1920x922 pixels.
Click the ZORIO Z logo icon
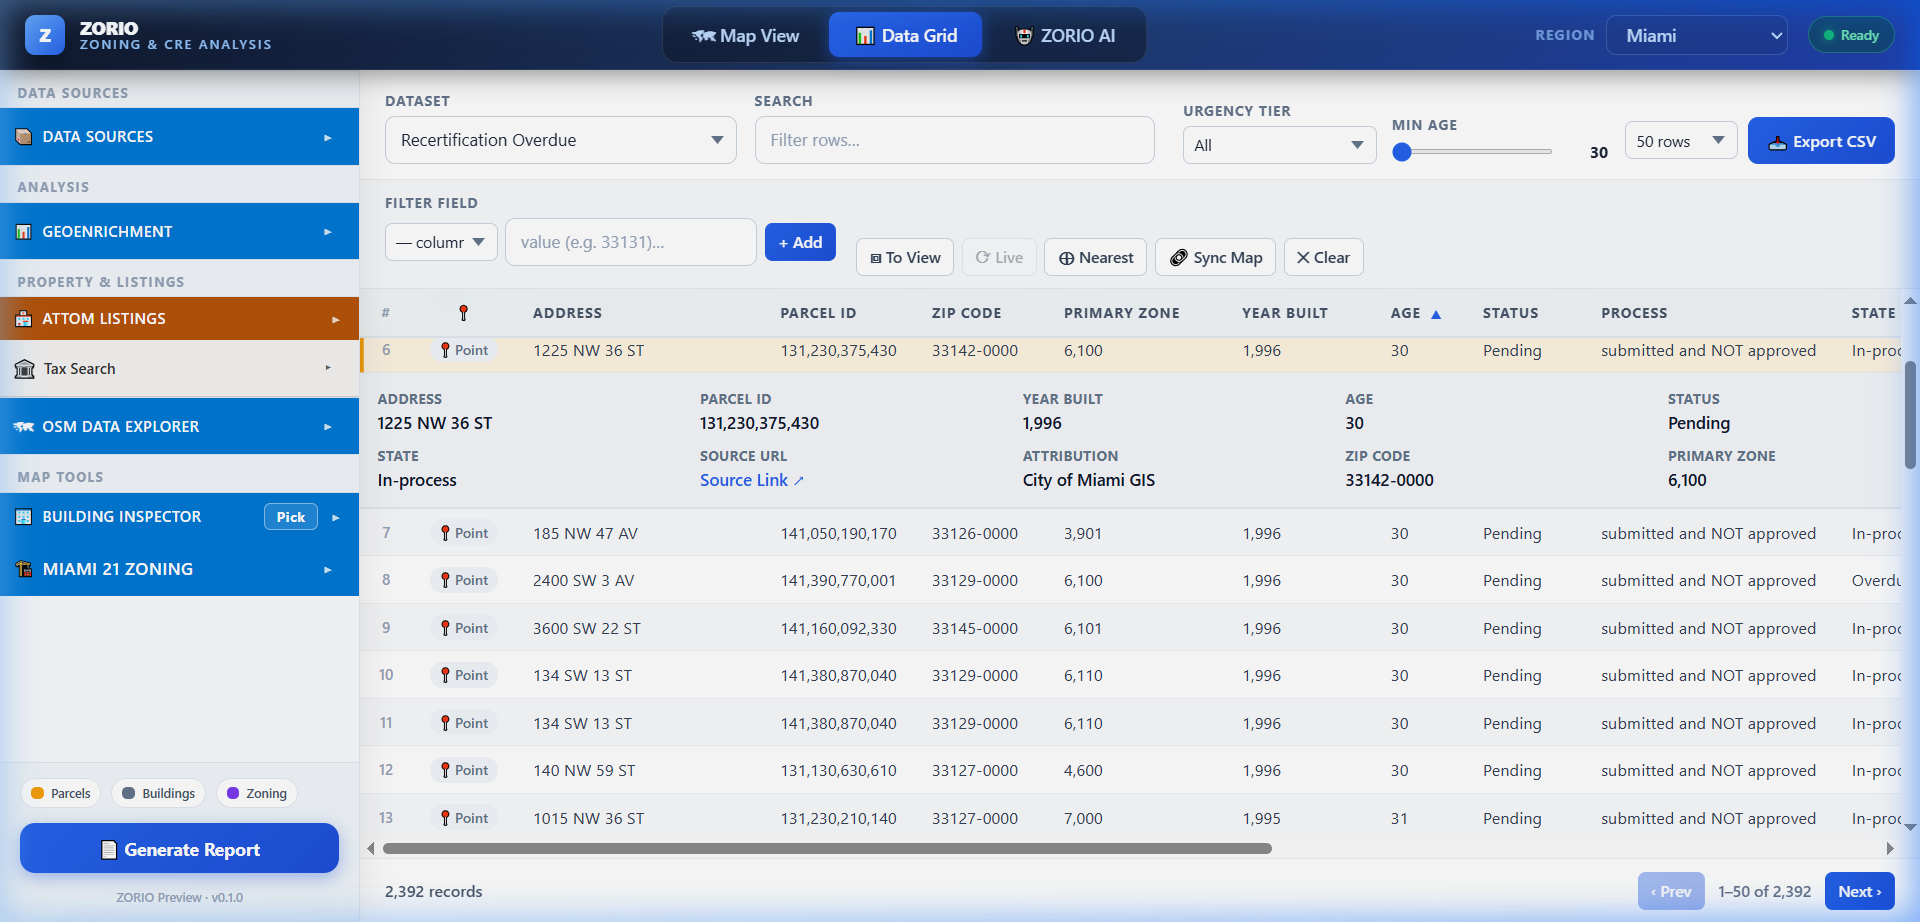(45, 35)
